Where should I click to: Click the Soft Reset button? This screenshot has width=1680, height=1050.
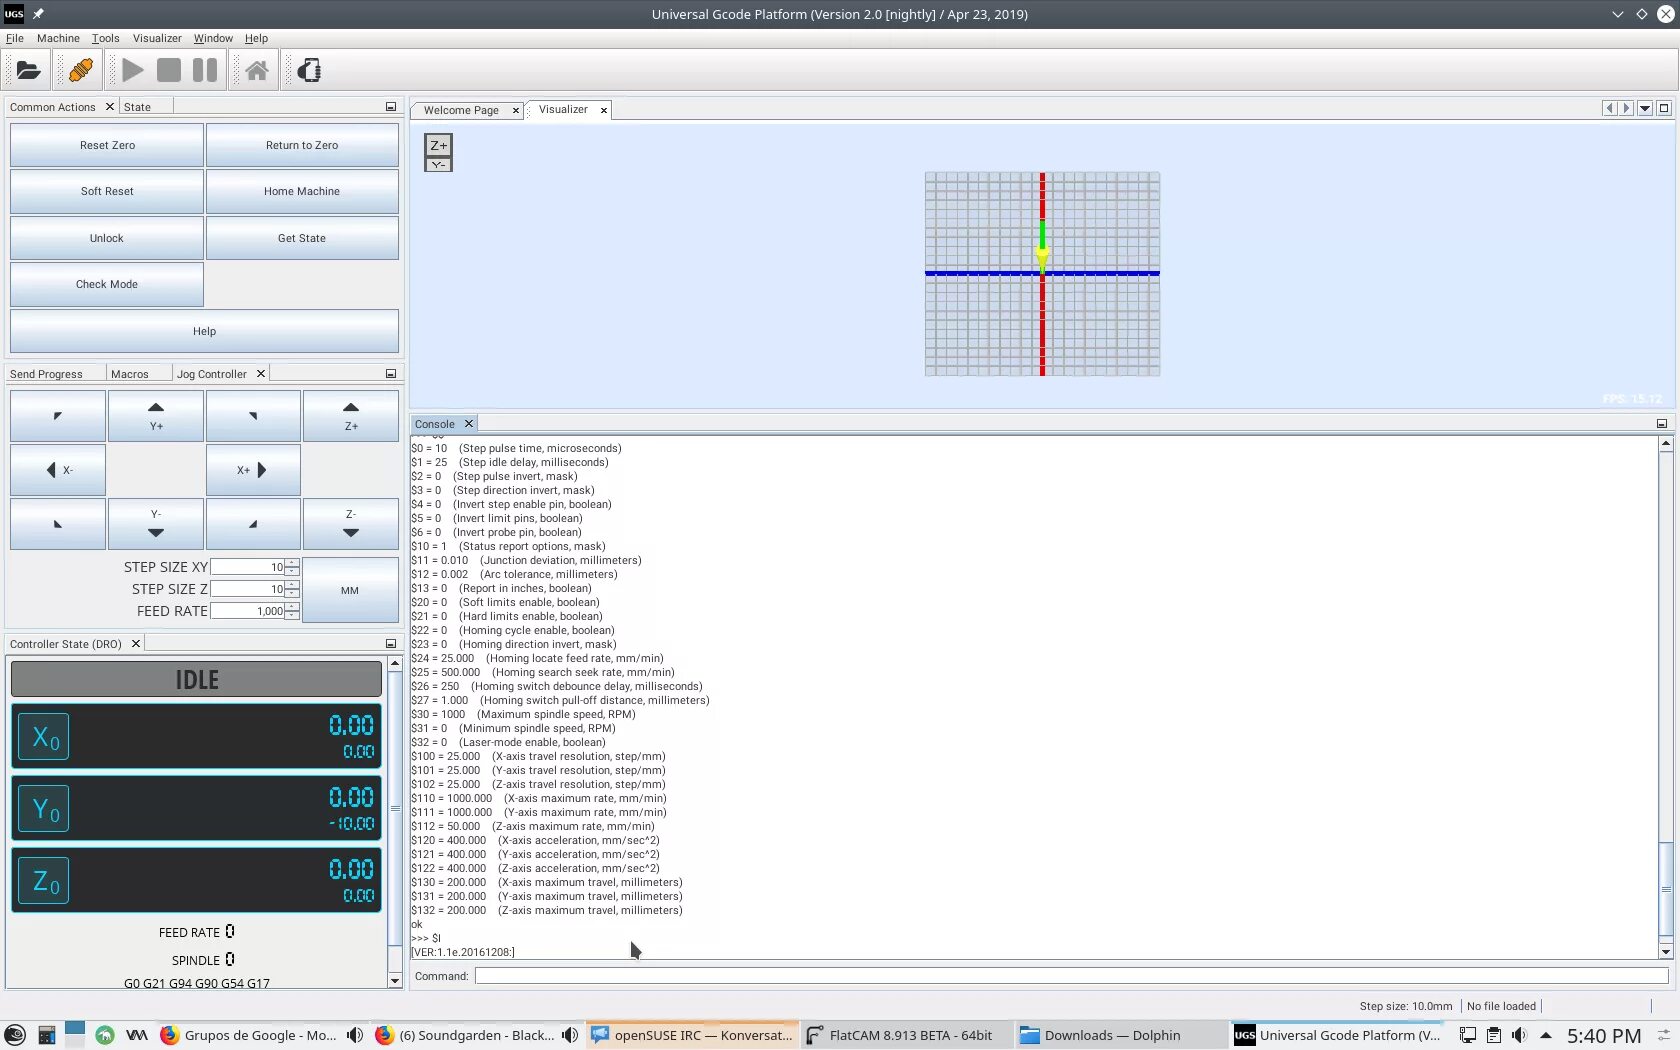tap(107, 191)
